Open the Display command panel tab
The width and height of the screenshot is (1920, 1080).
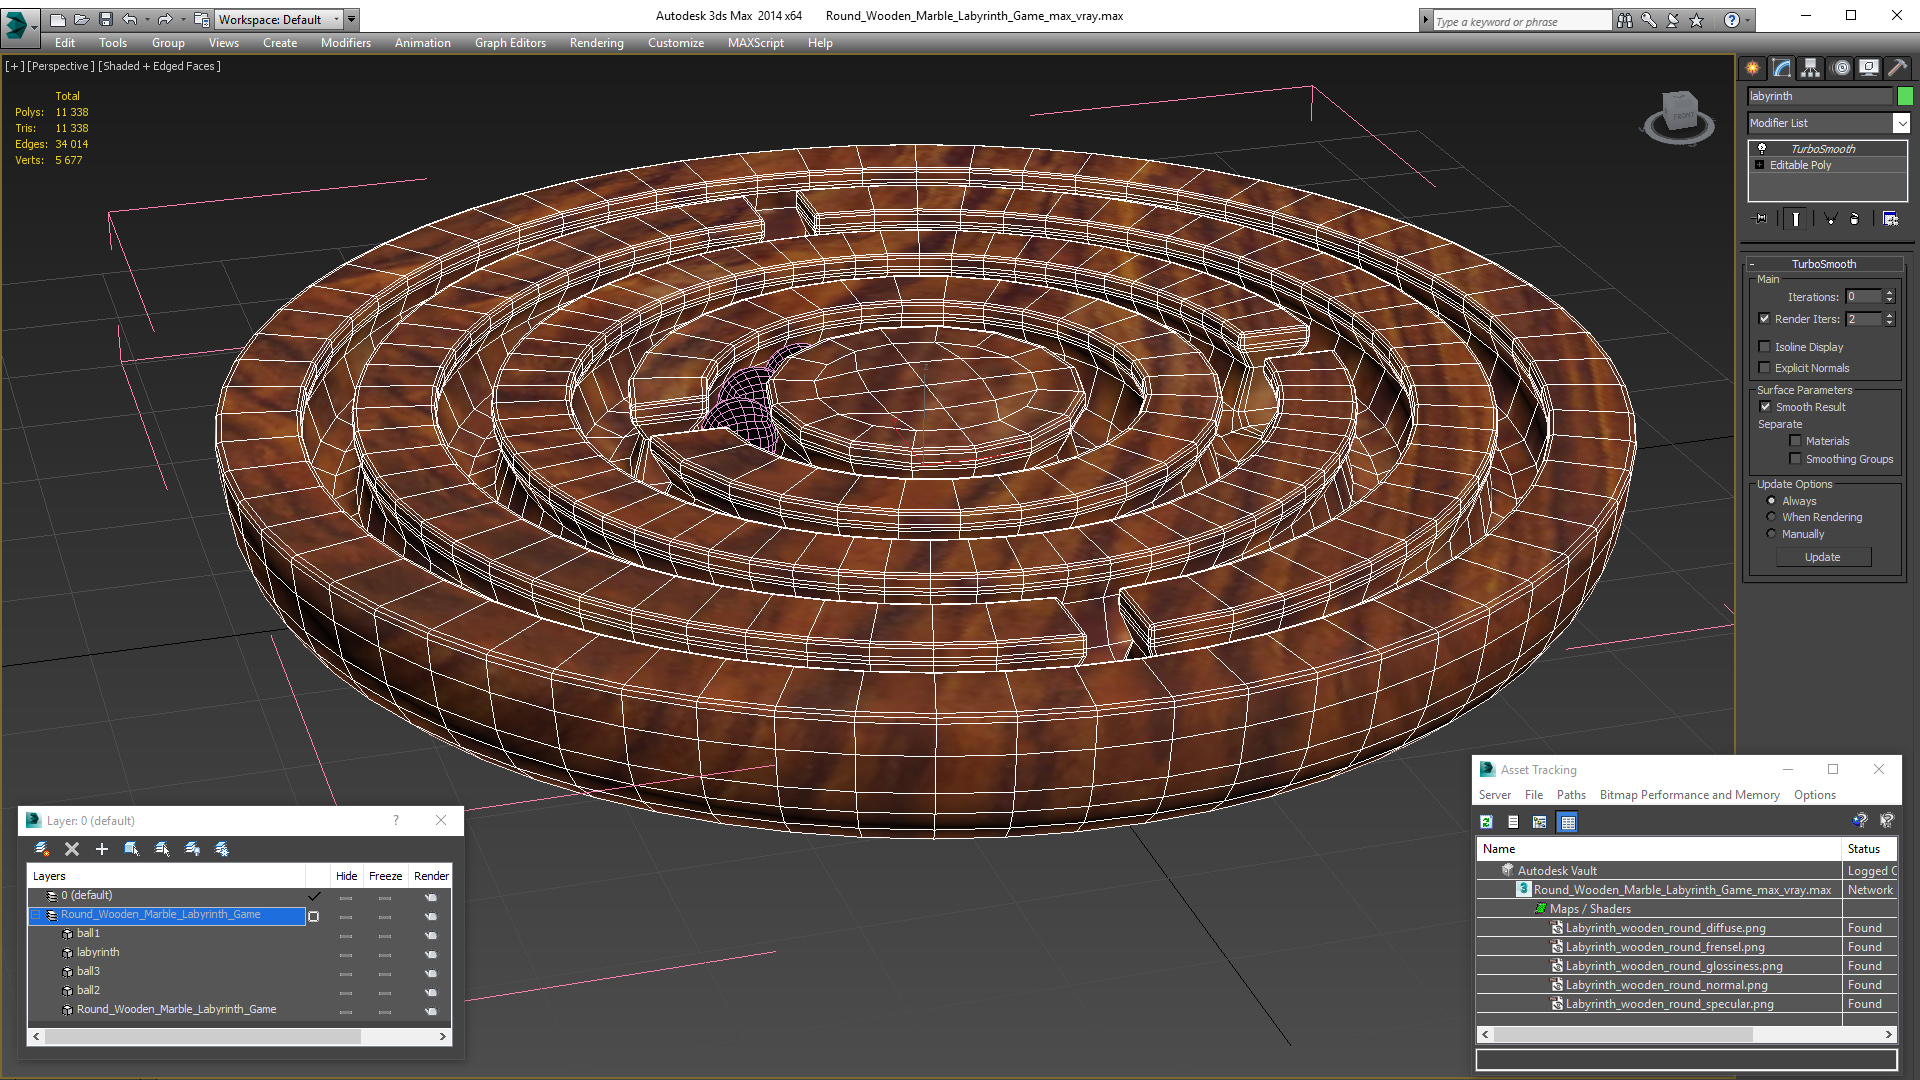1869,68
